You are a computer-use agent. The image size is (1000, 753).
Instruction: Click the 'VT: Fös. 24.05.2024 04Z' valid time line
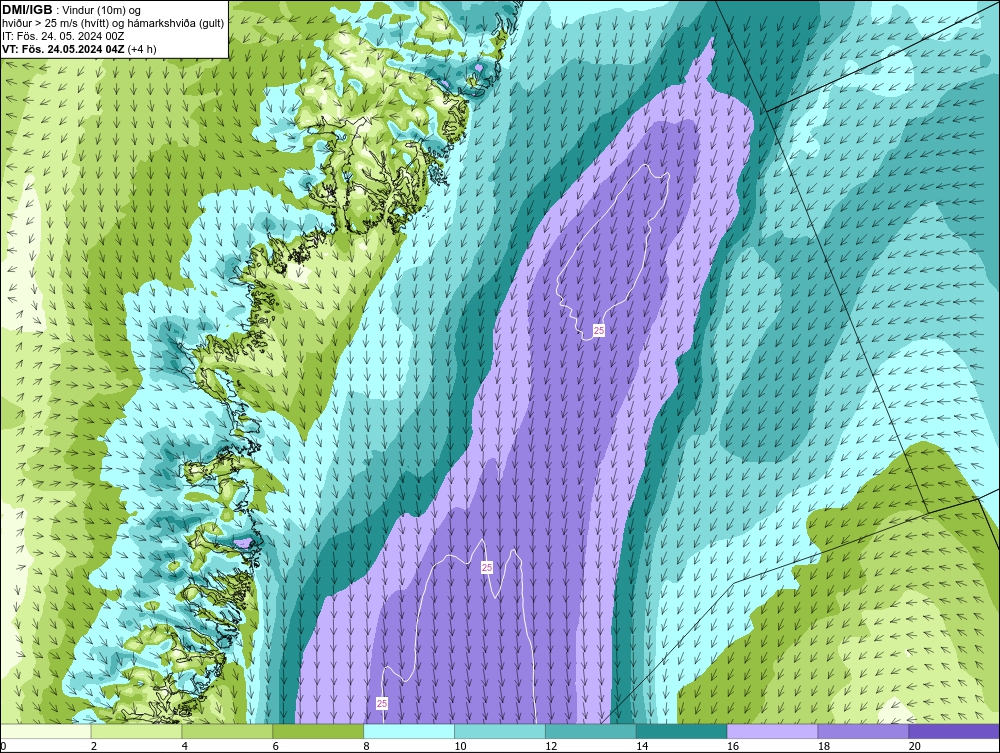(x=79, y=49)
